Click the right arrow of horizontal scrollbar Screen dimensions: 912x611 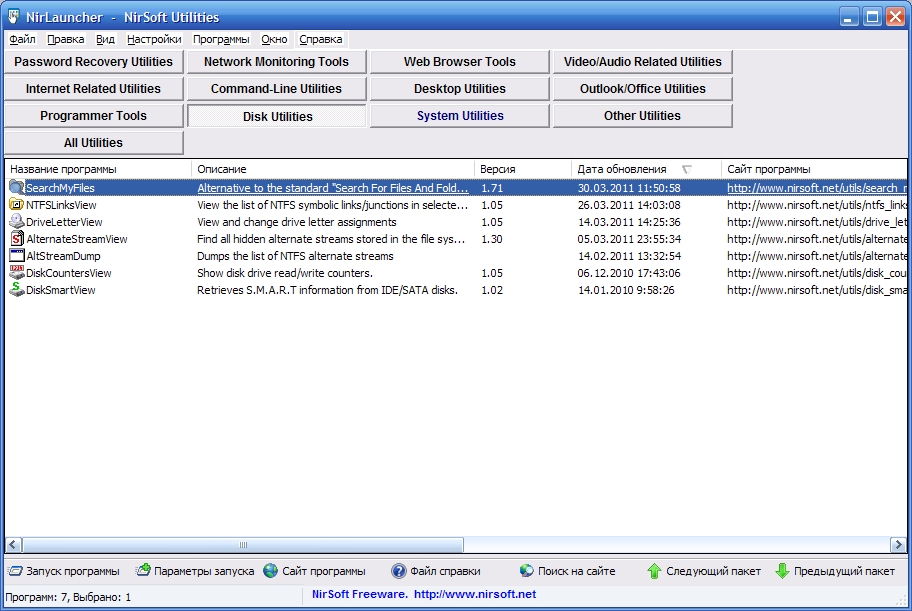coord(897,545)
